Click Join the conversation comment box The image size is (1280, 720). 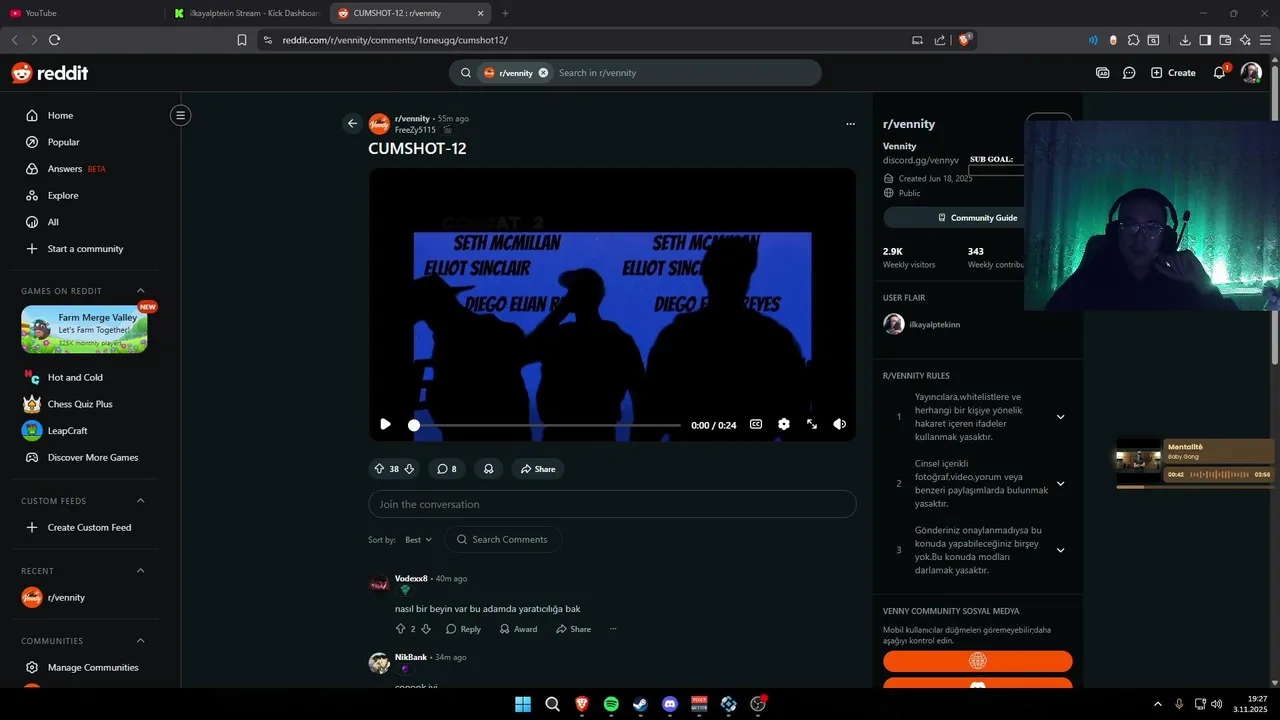click(612, 504)
